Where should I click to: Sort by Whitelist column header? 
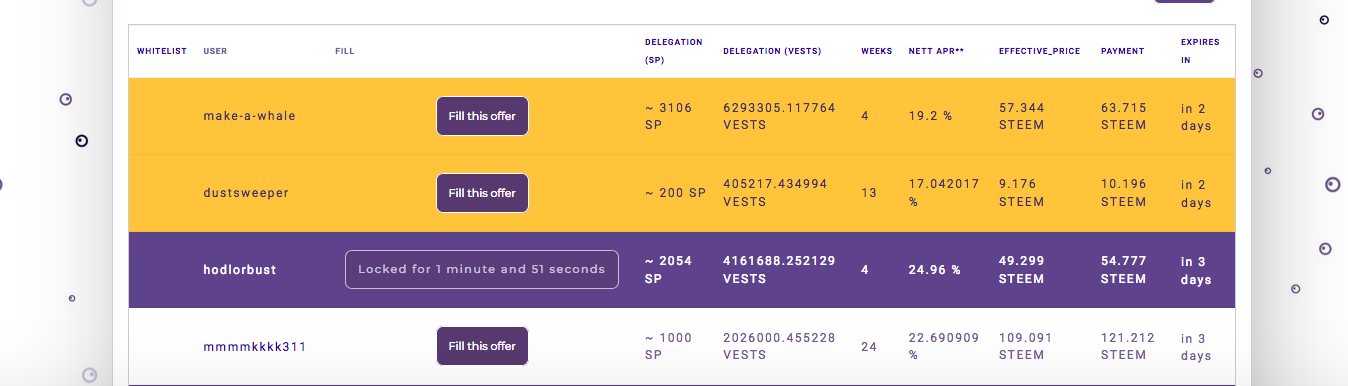[162, 51]
